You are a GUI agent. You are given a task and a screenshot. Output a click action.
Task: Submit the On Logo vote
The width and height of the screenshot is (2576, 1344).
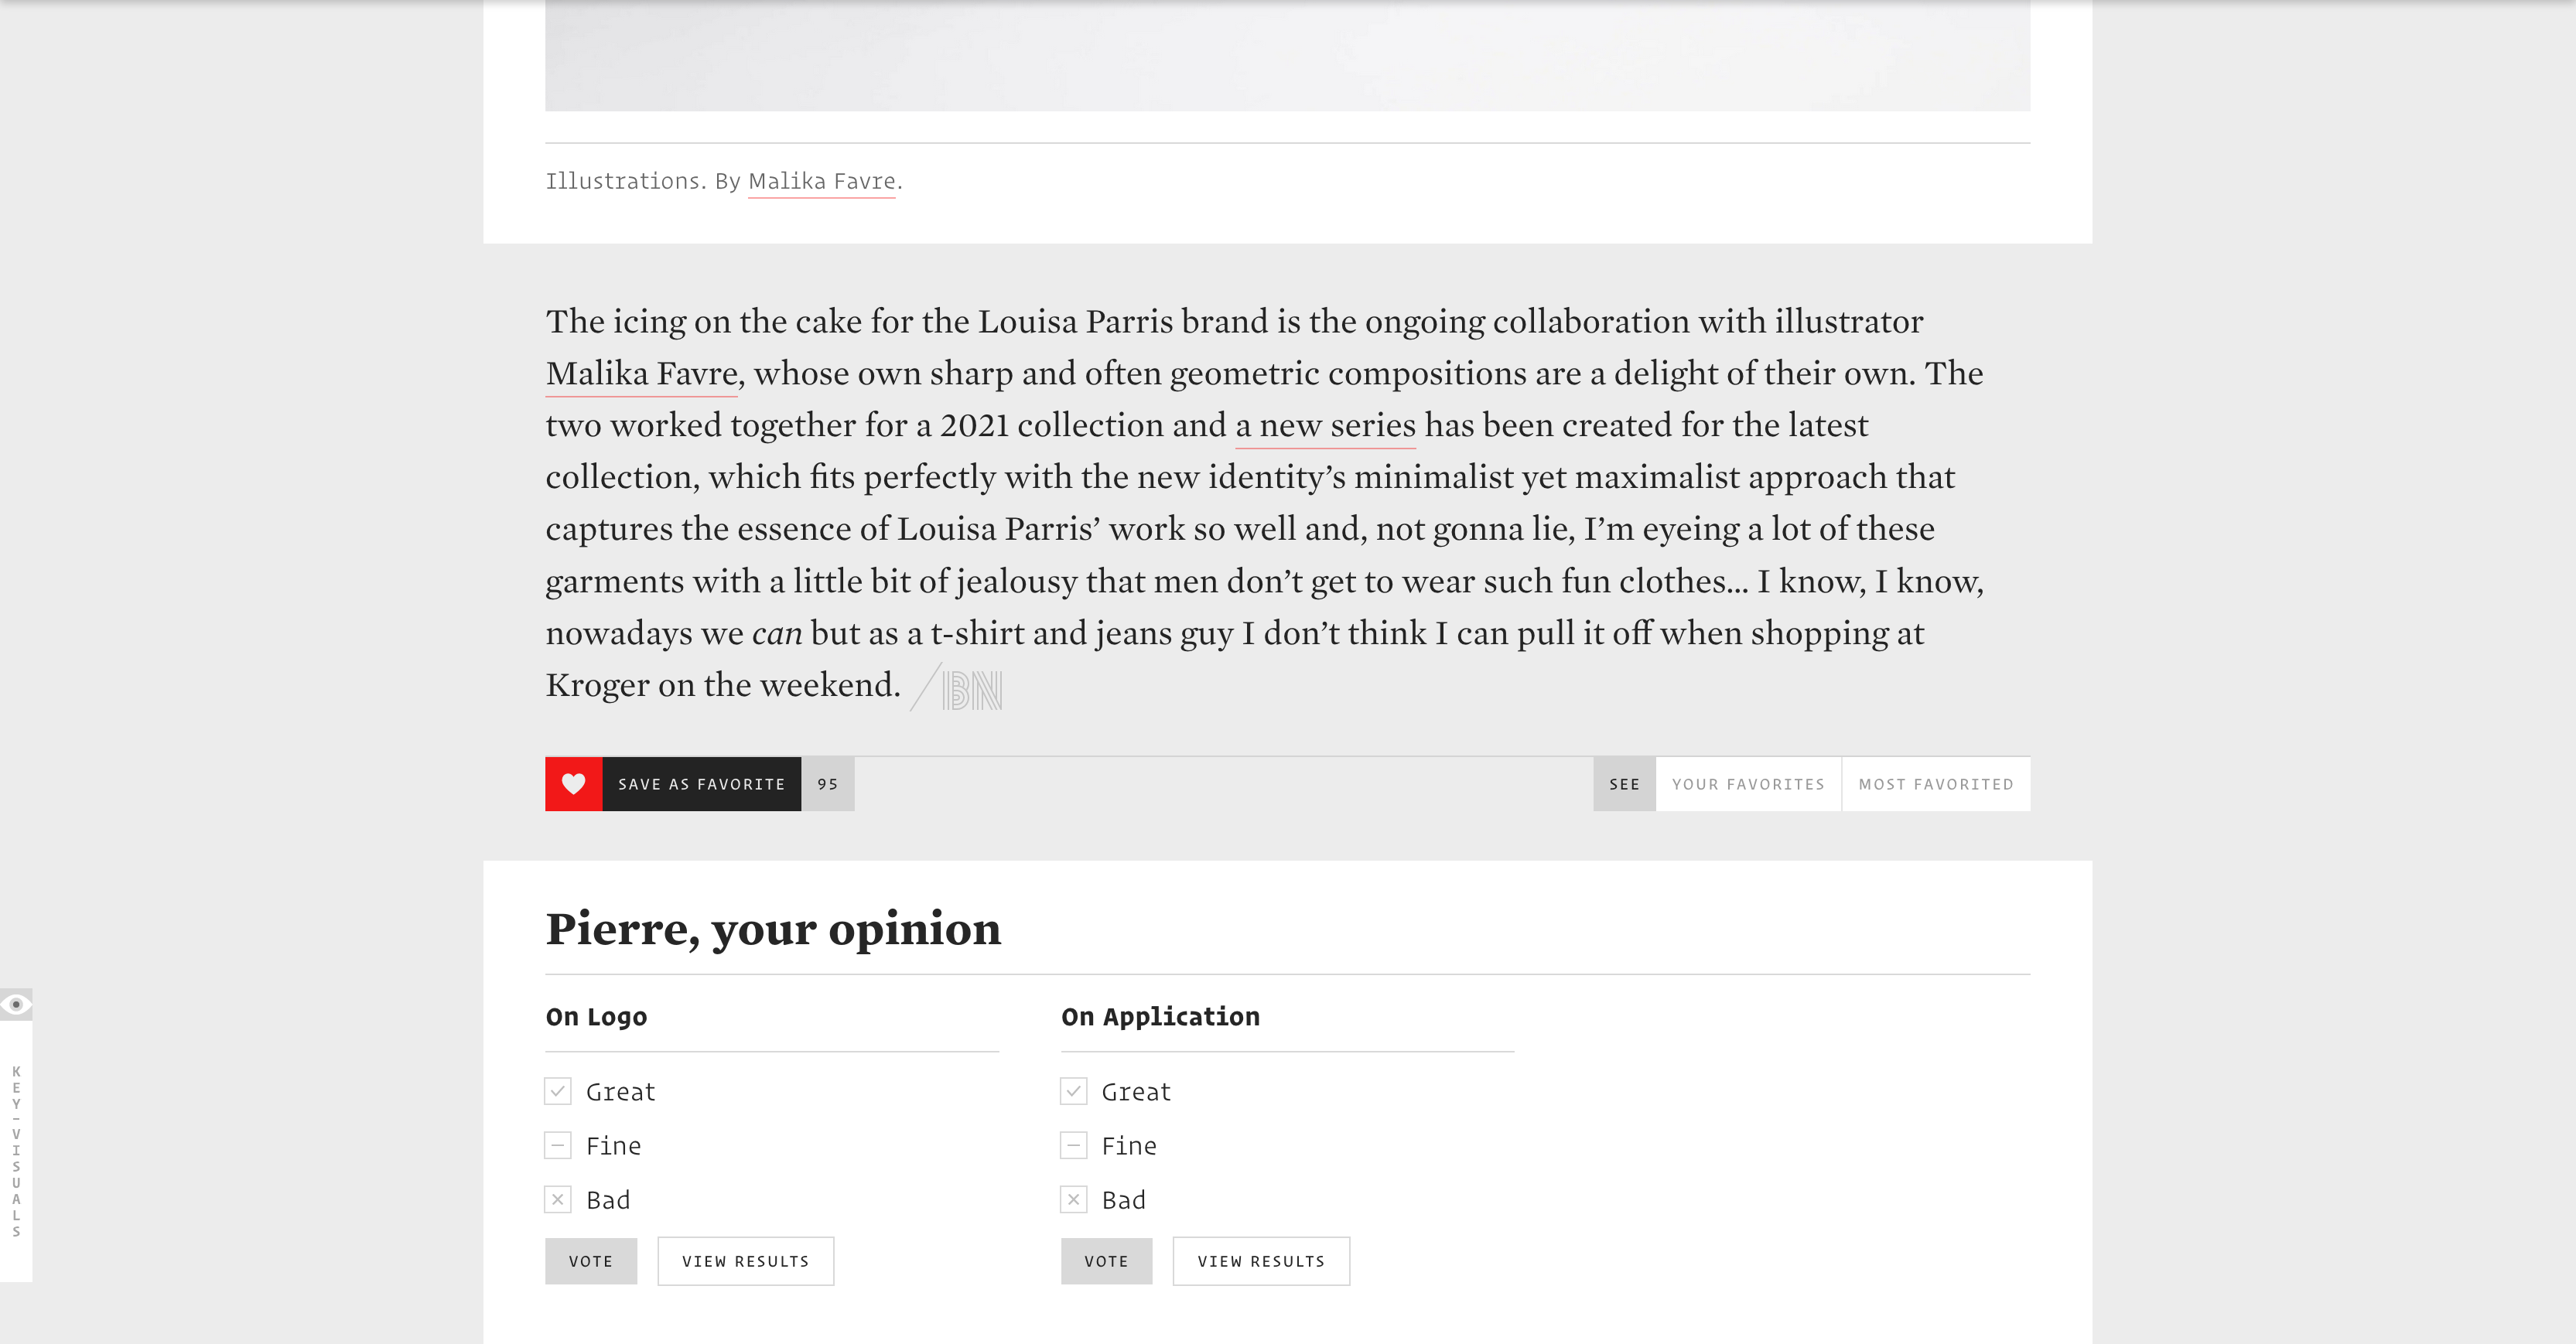pyautogui.click(x=591, y=1261)
